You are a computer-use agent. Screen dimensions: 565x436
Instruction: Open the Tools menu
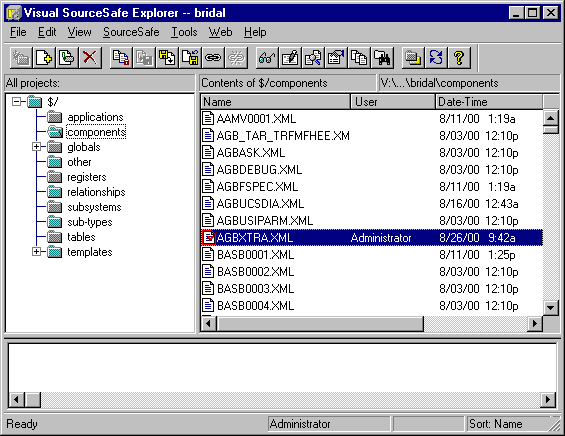184,32
